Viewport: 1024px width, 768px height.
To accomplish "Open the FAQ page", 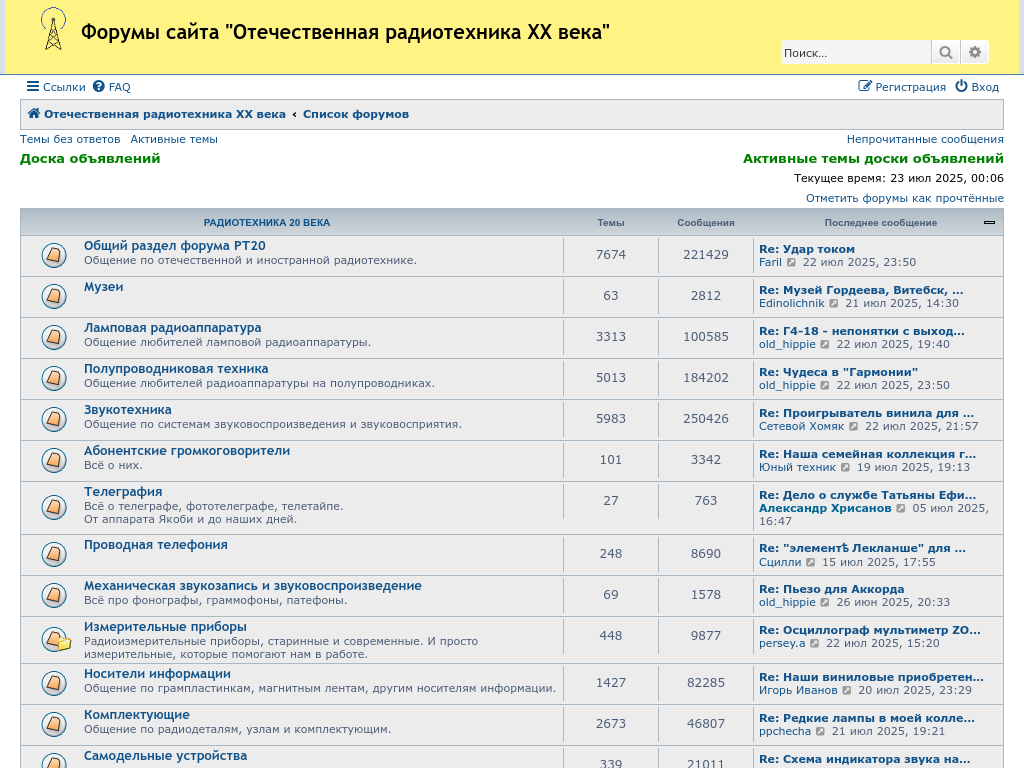I will coord(111,87).
